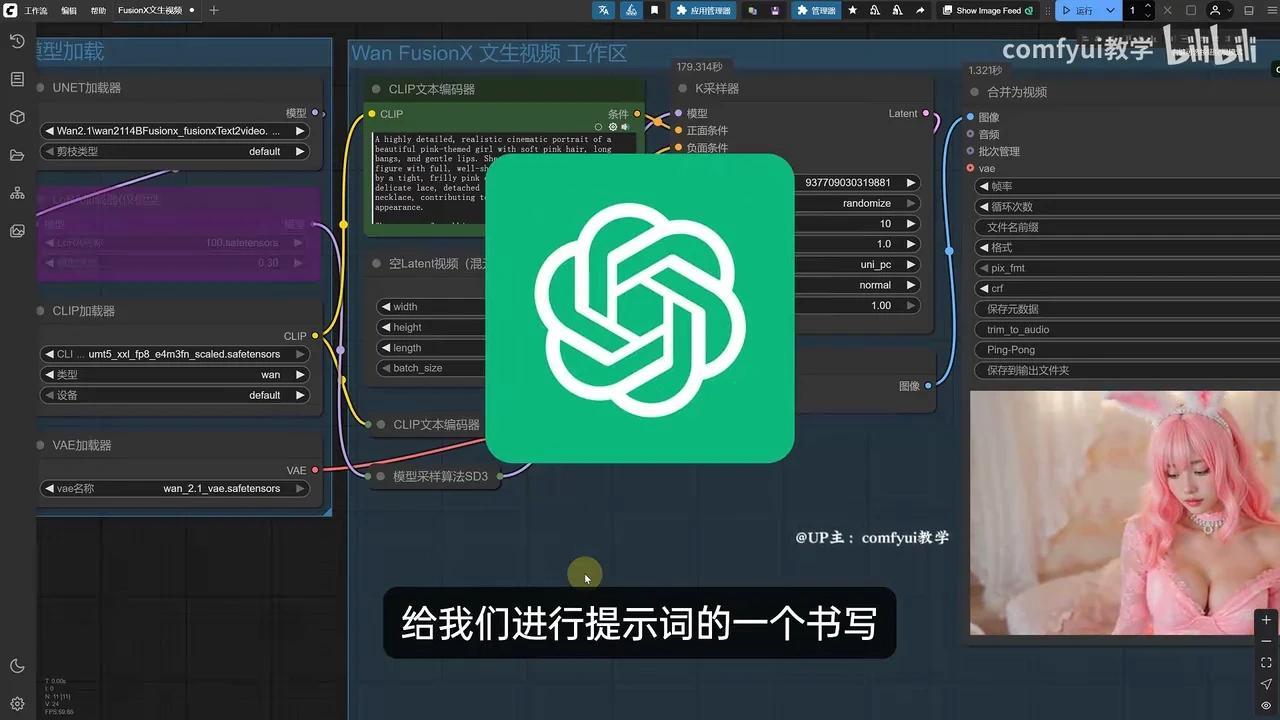Select the FusionX文生视频 workflow tab
The image size is (1280, 720).
[152, 10]
